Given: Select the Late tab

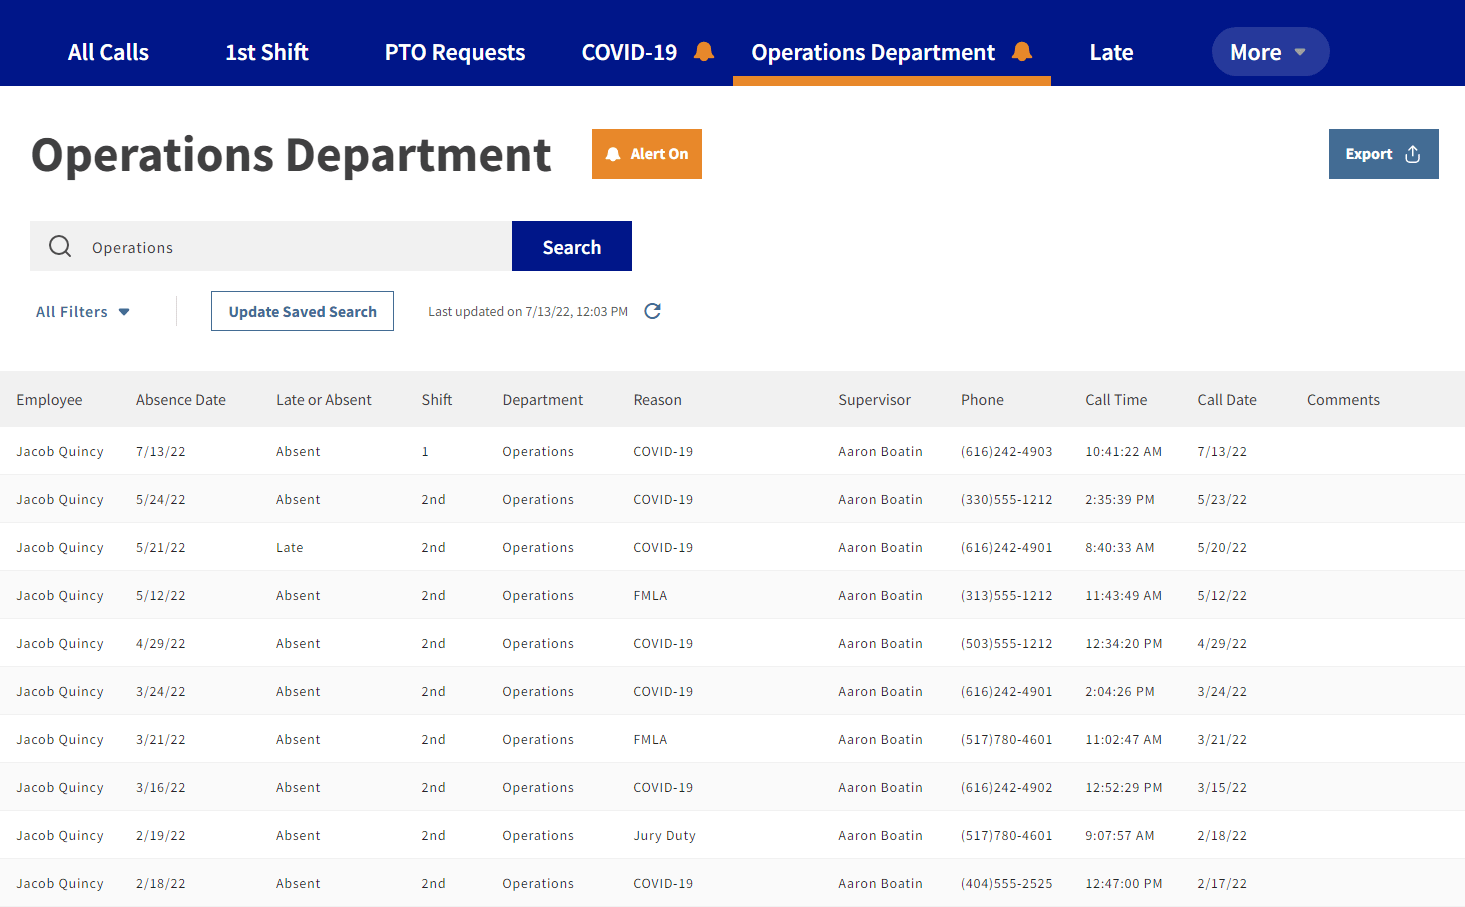Looking at the screenshot, I should 1111,52.
